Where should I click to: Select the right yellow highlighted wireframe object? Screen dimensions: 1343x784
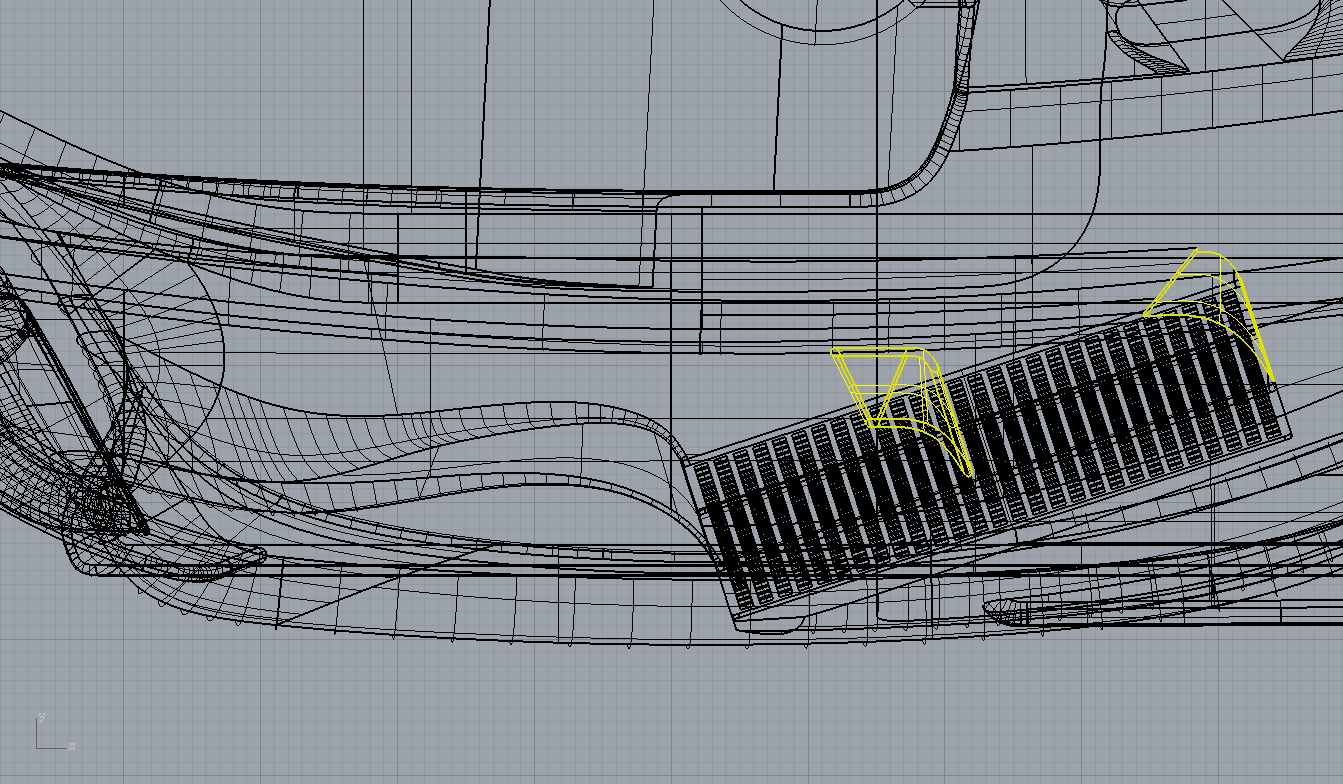1209,316
